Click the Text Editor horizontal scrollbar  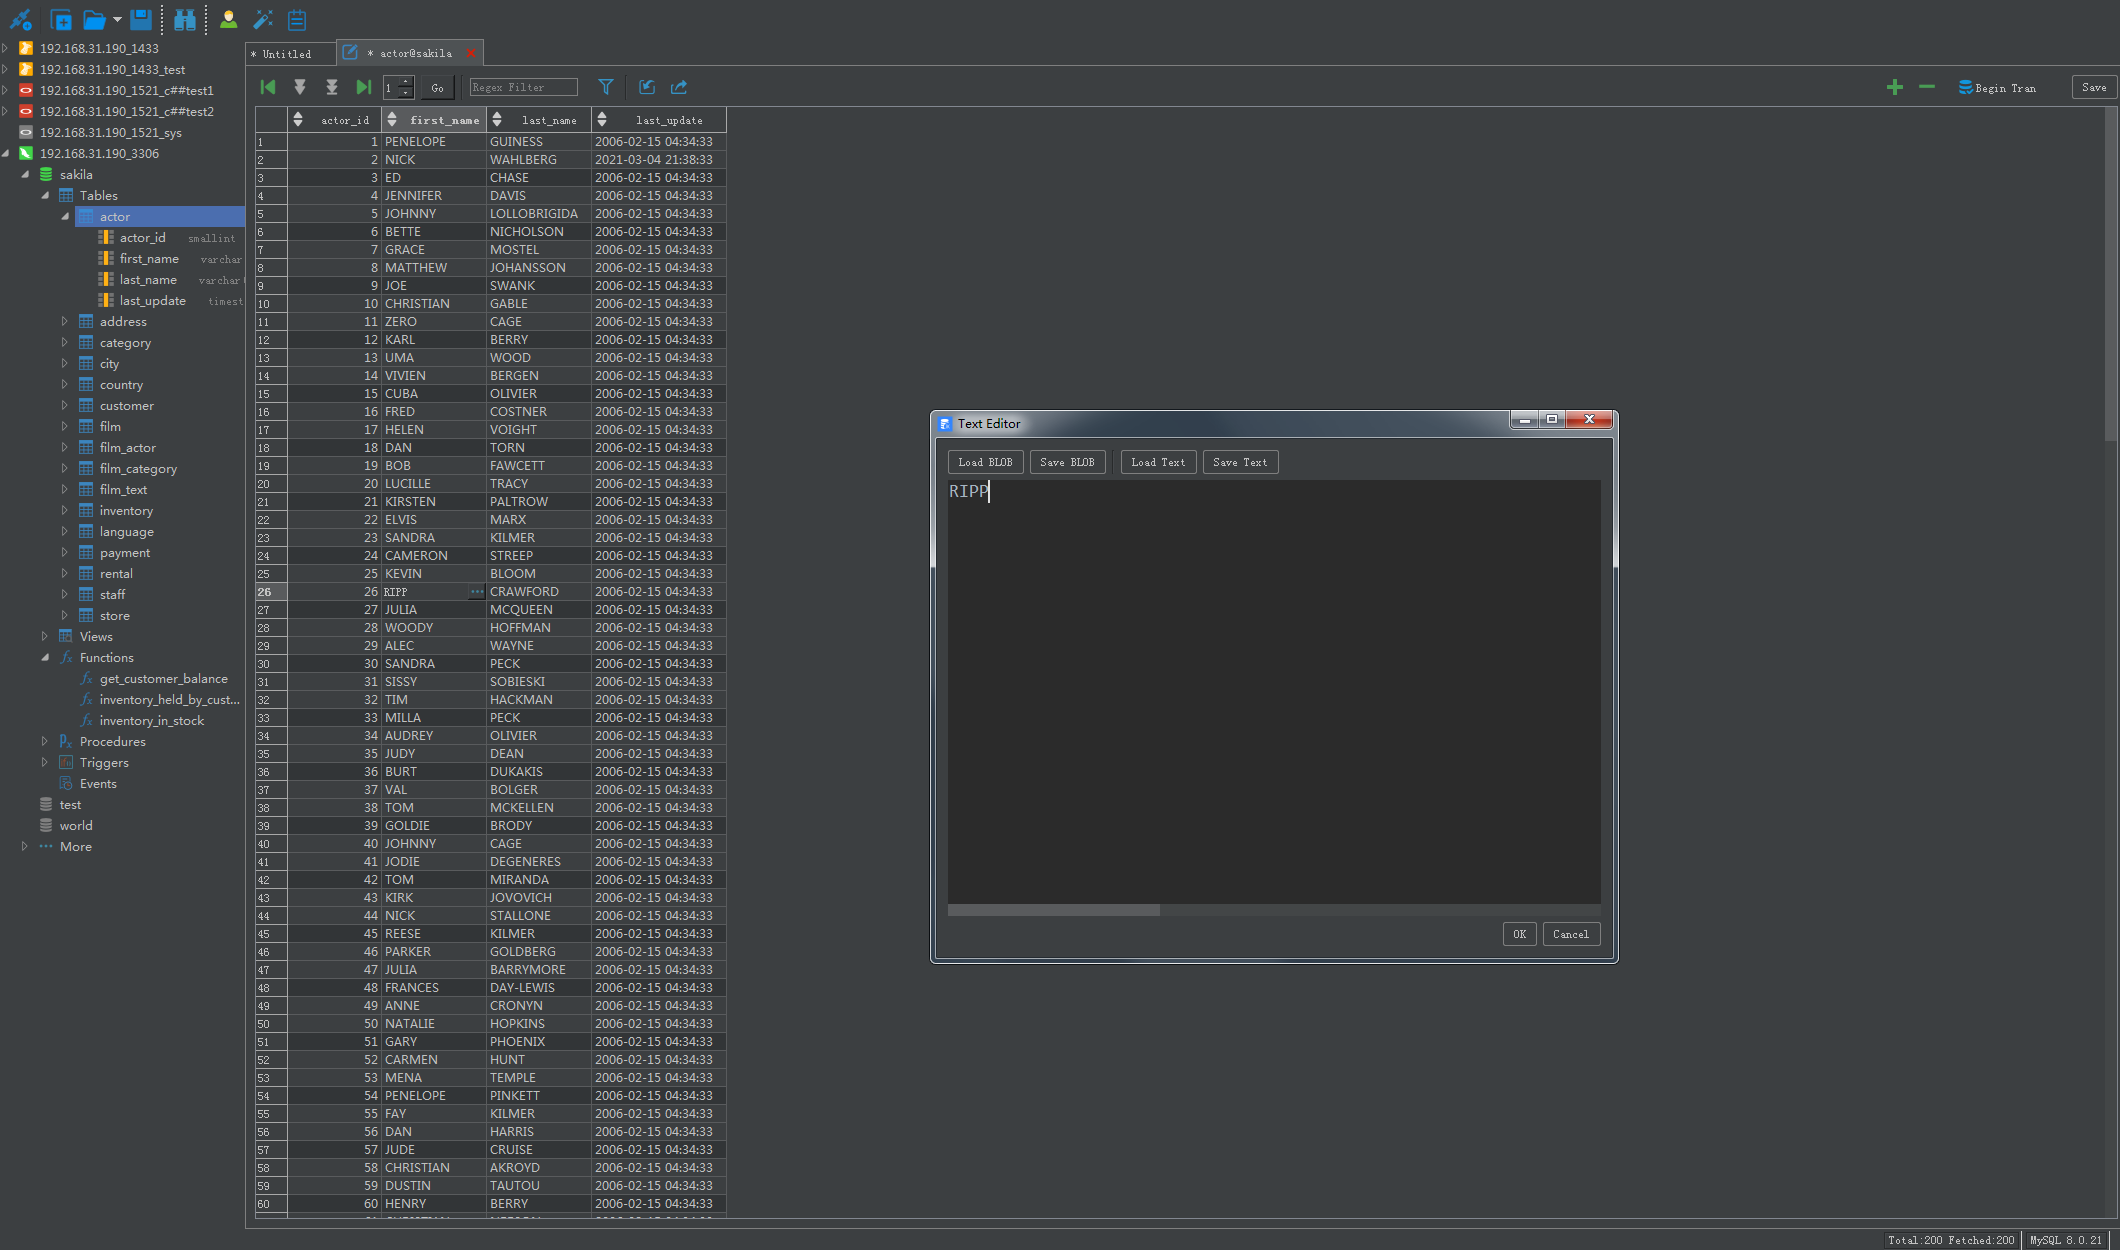(1053, 910)
